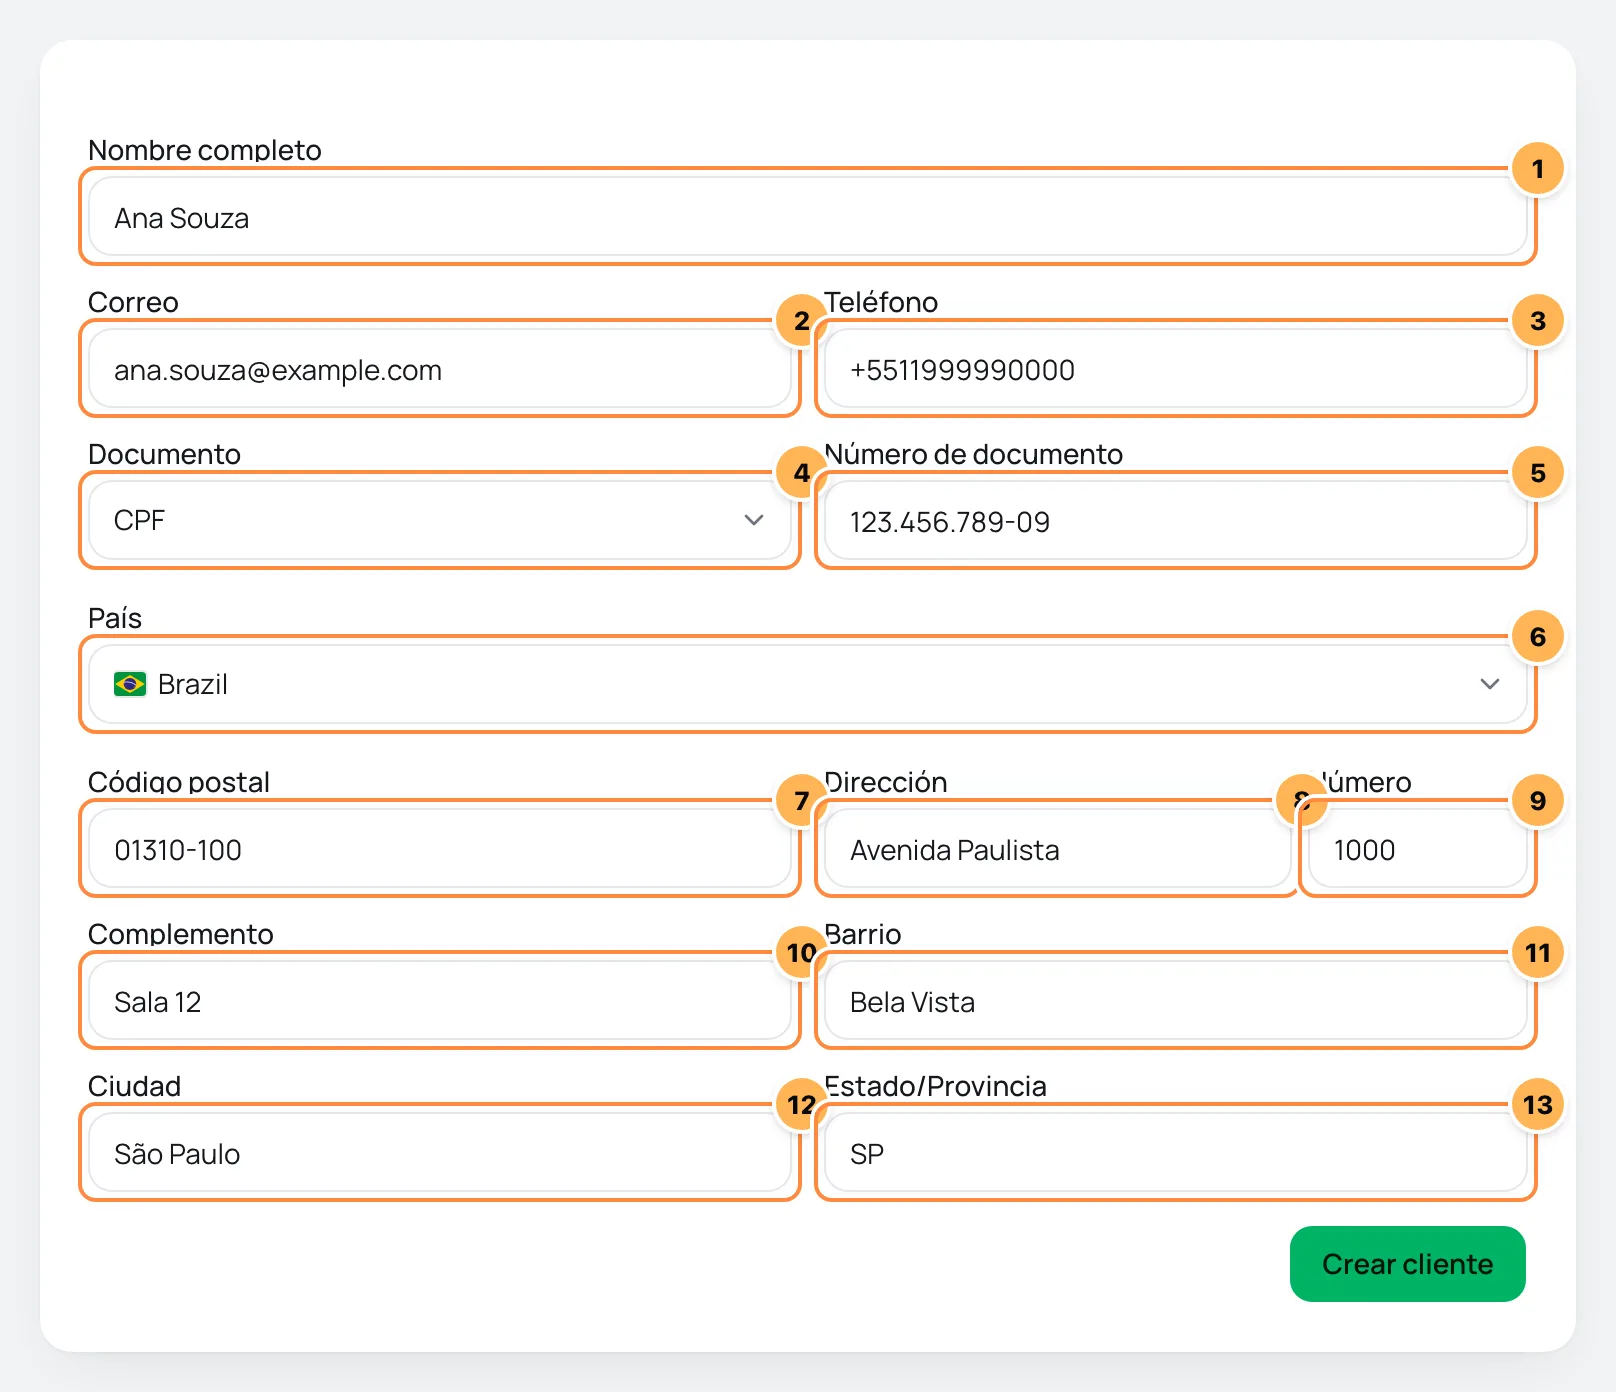The height and width of the screenshot is (1392, 1616).
Task: Click the Número de documento label
Action: click(974, 454)
